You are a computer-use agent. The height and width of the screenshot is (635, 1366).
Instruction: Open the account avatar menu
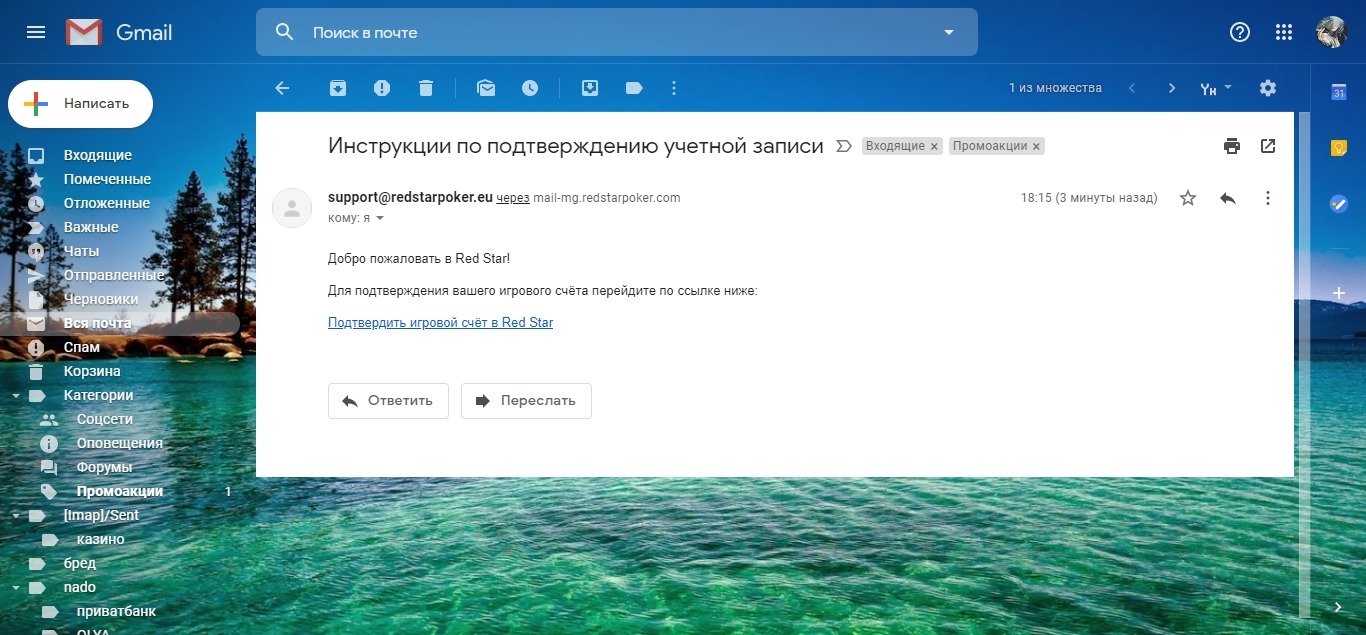coord(1331,32)
